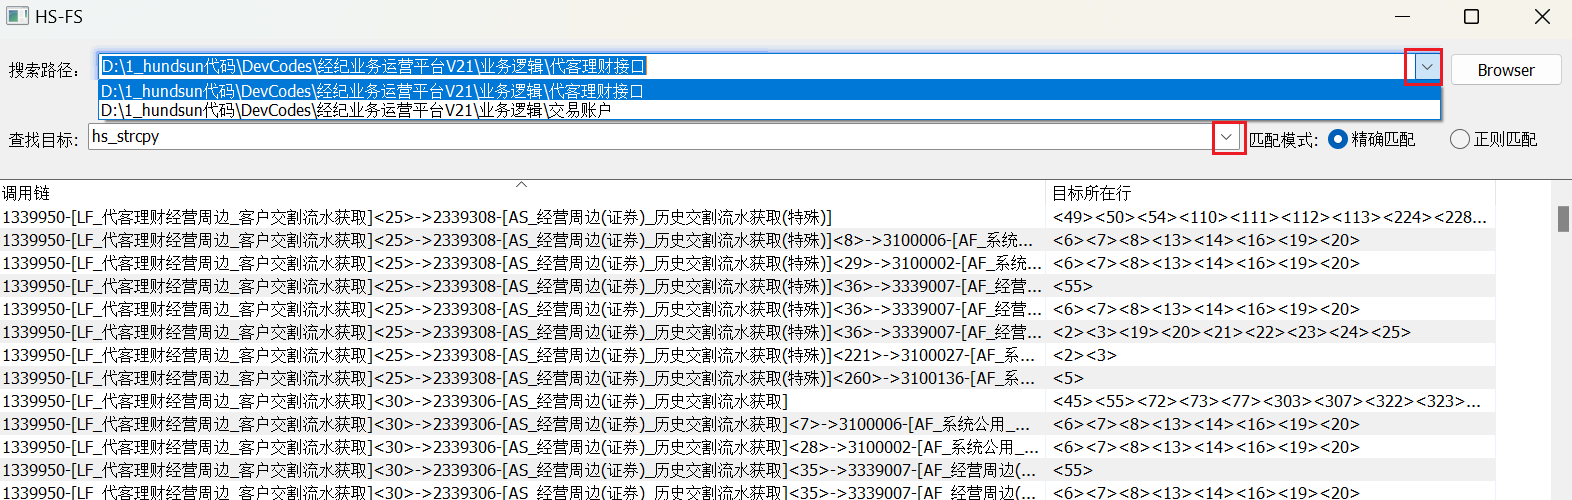Sort by the 调用链 column header
The image size is (1572, 500).
[520, 193]
